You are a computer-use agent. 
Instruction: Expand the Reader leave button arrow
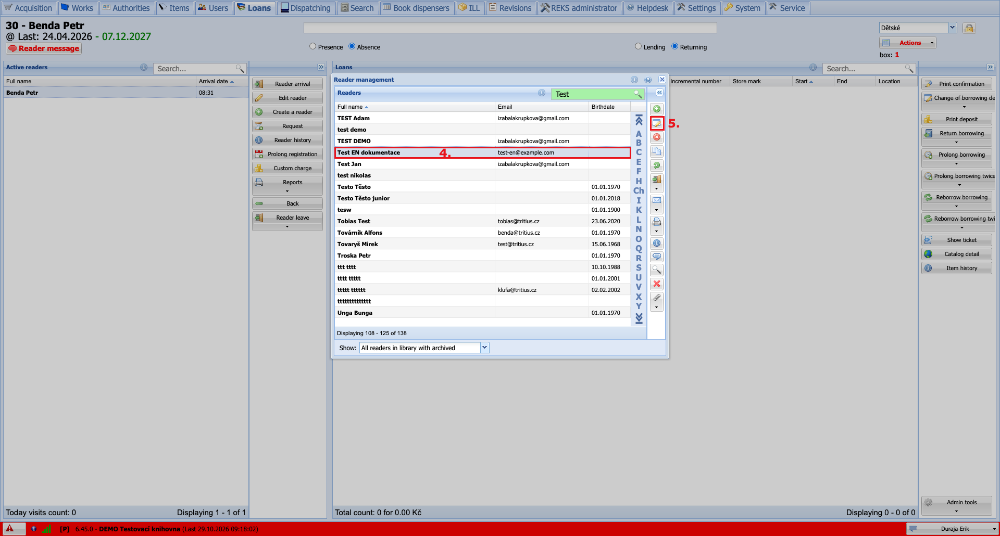coord(287,226)
